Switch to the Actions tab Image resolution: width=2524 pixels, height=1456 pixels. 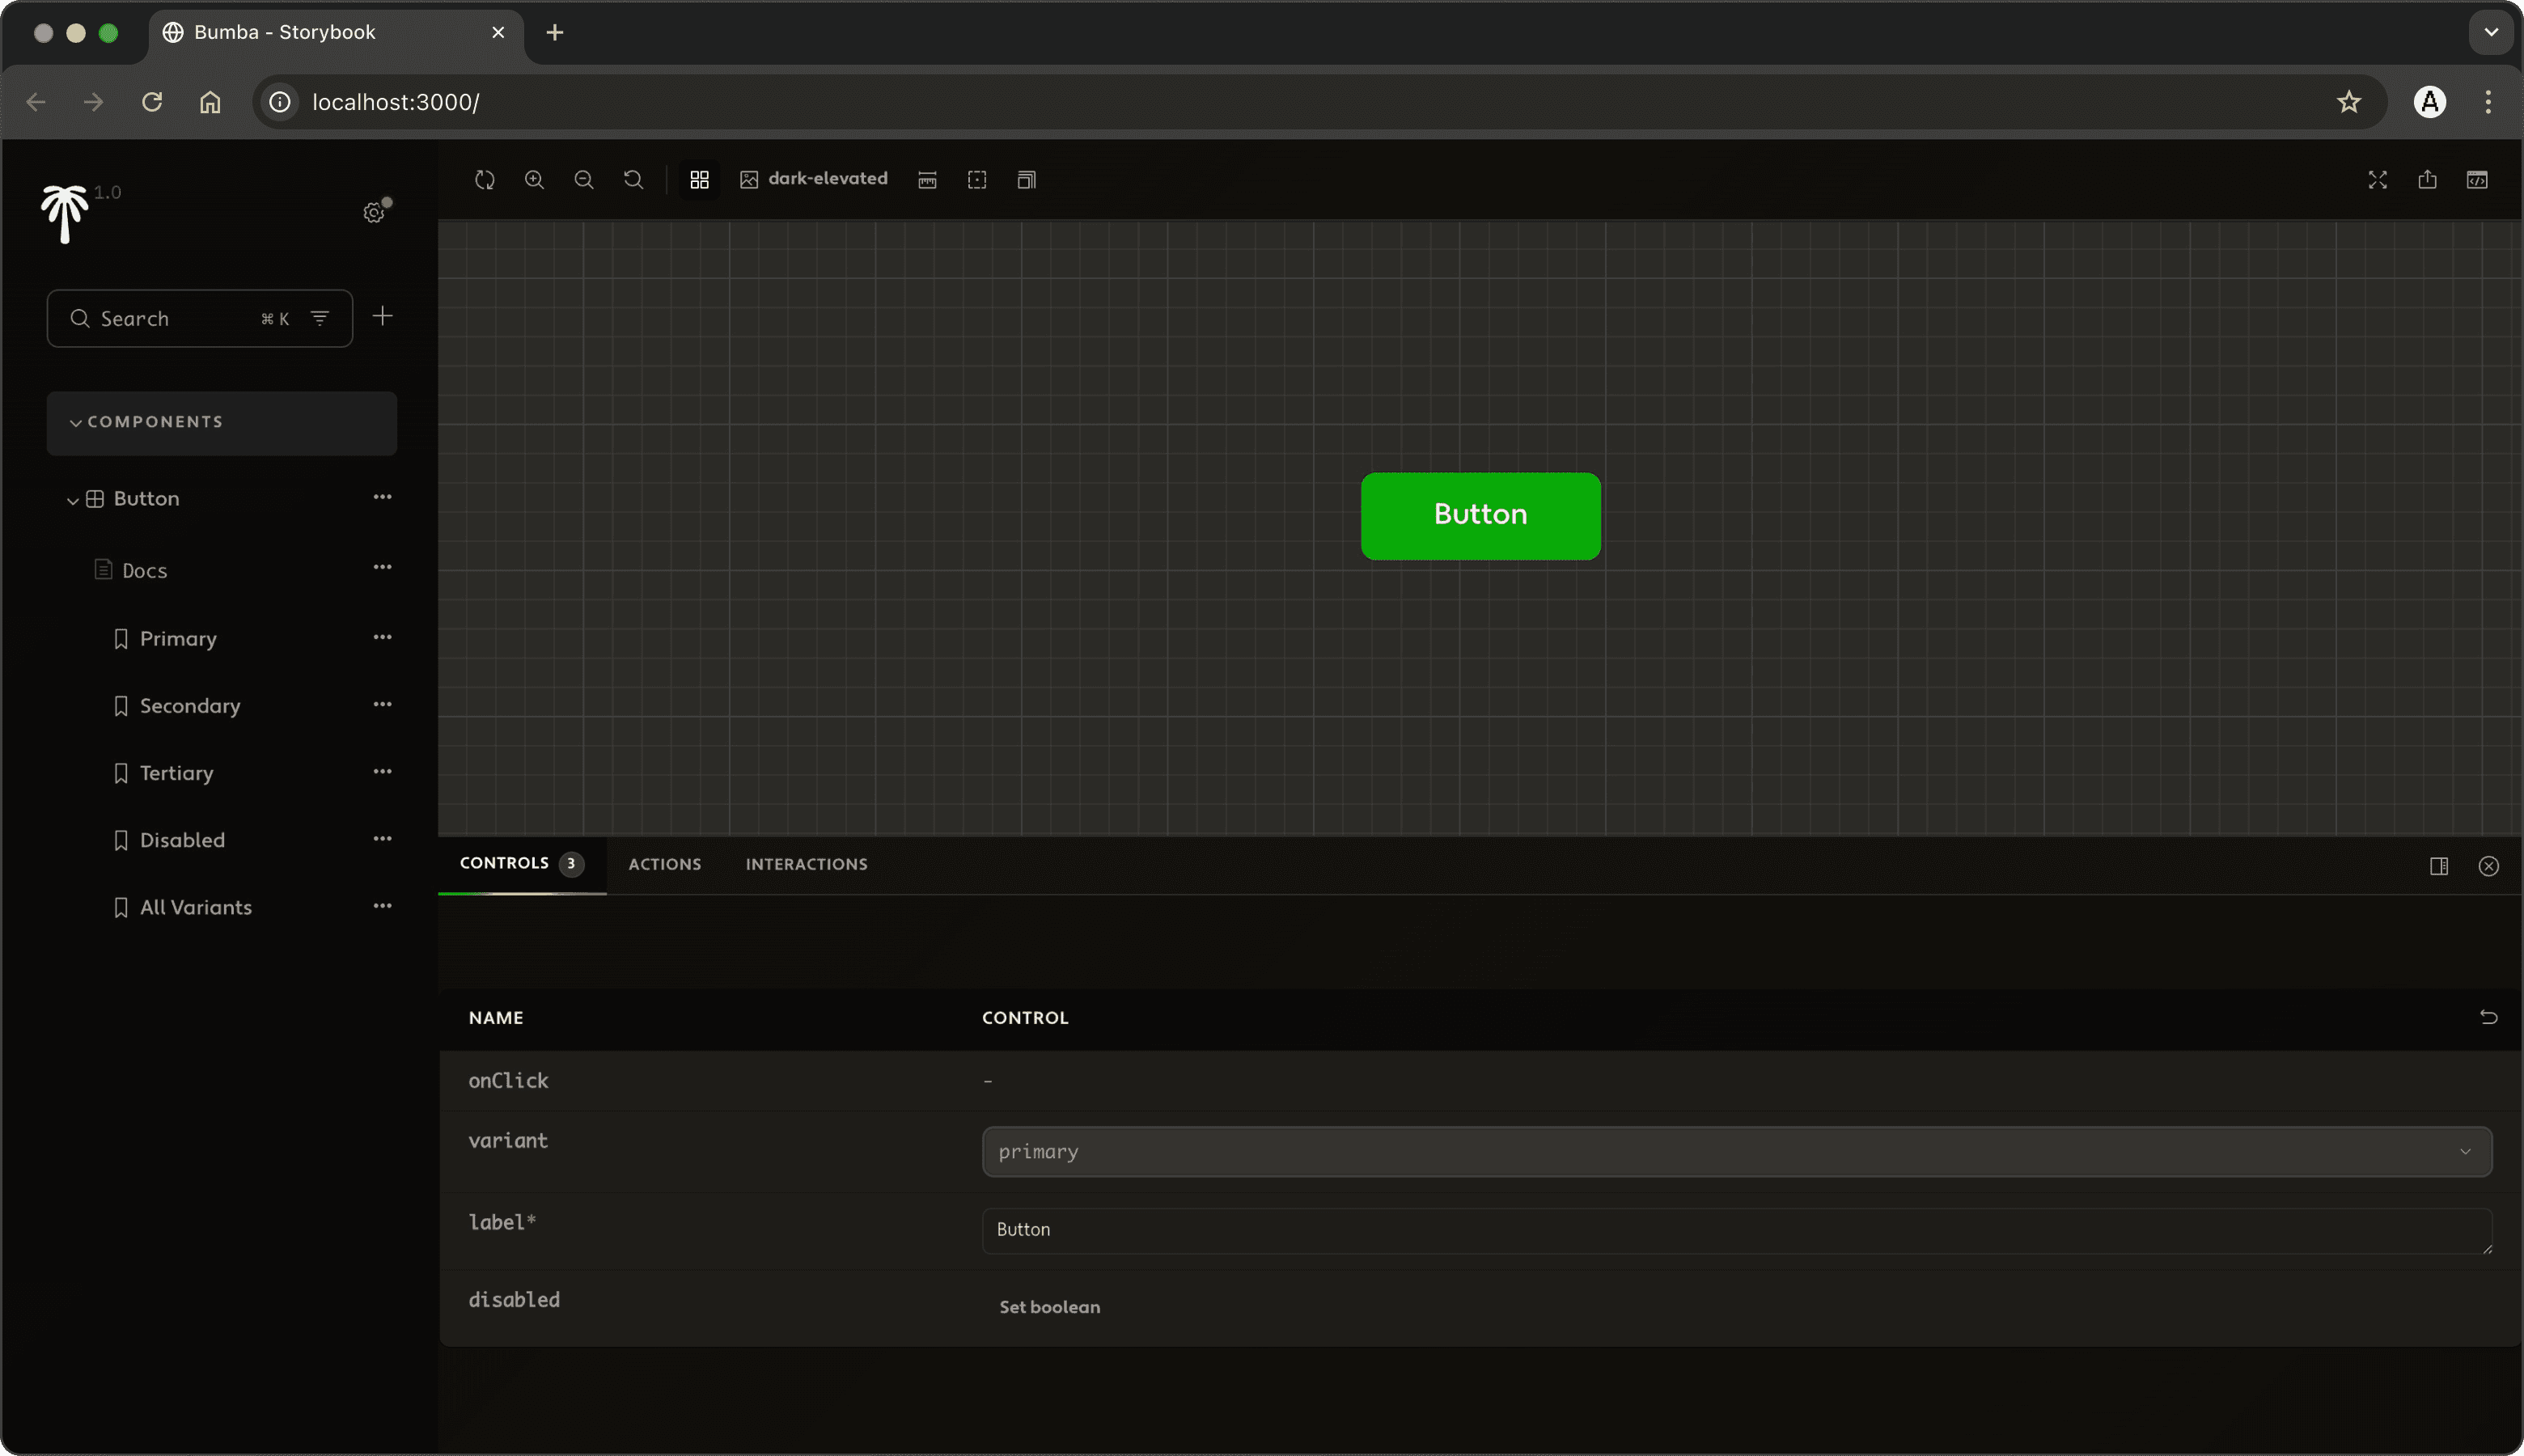(664, 865)
